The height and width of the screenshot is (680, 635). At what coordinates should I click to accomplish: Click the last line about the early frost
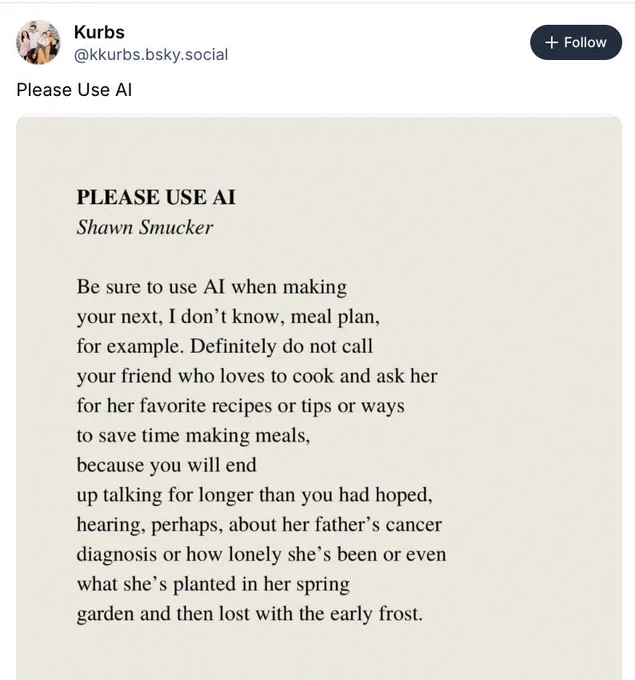click(x=250, y=614)
